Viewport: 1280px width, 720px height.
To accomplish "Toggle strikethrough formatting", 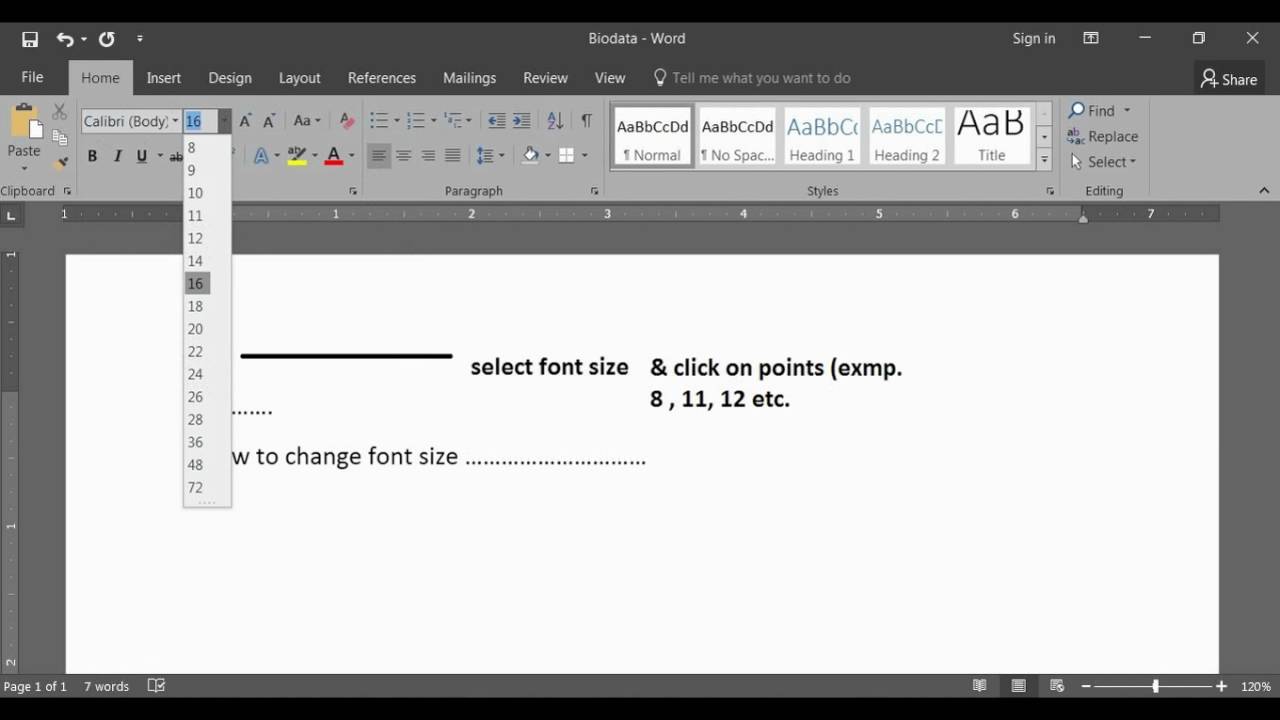I will coord(176,156).
